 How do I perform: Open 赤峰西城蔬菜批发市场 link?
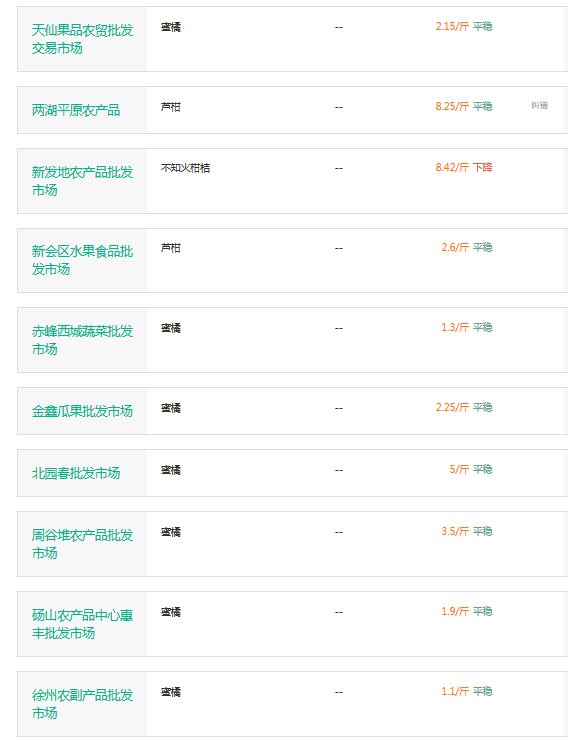(x=82, y=340)
